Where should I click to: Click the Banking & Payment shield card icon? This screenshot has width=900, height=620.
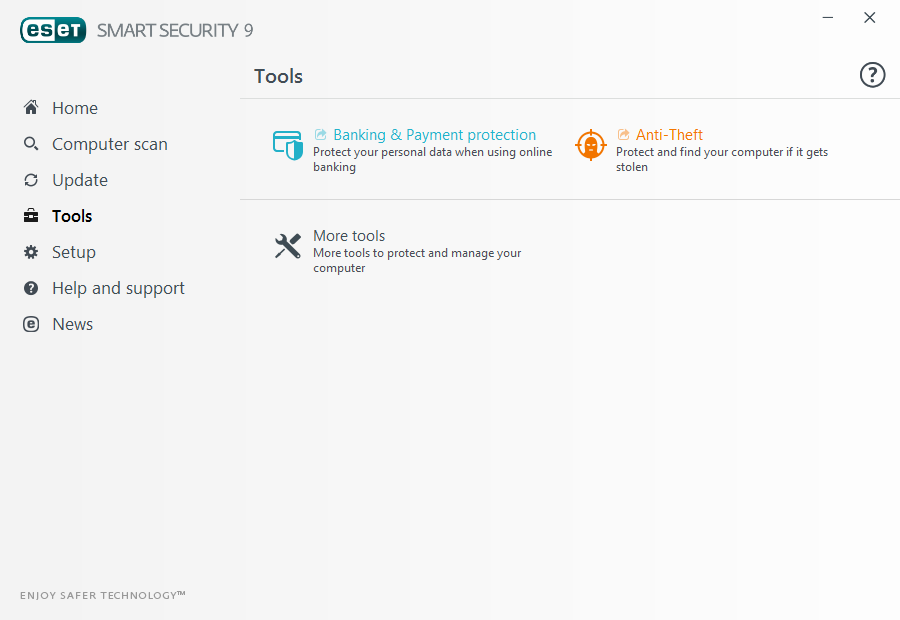(288, 145)
